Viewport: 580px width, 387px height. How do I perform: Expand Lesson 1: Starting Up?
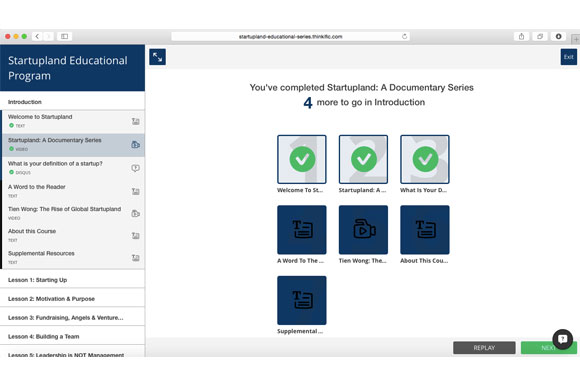72,280
